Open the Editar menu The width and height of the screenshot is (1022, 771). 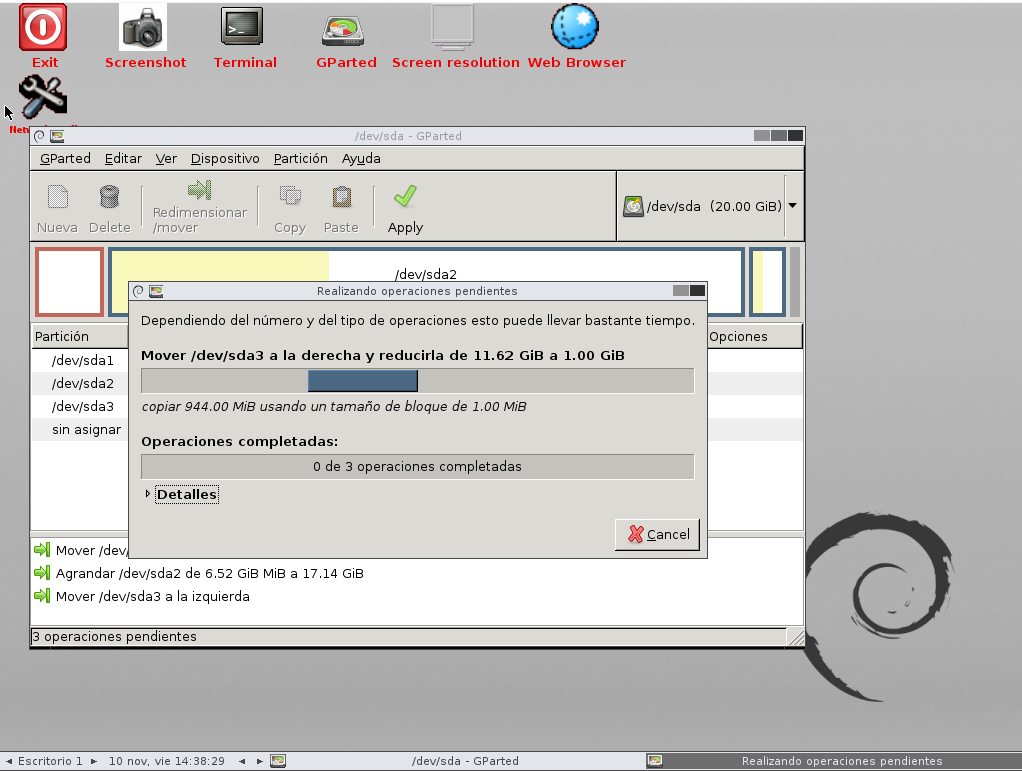point(123,158)
